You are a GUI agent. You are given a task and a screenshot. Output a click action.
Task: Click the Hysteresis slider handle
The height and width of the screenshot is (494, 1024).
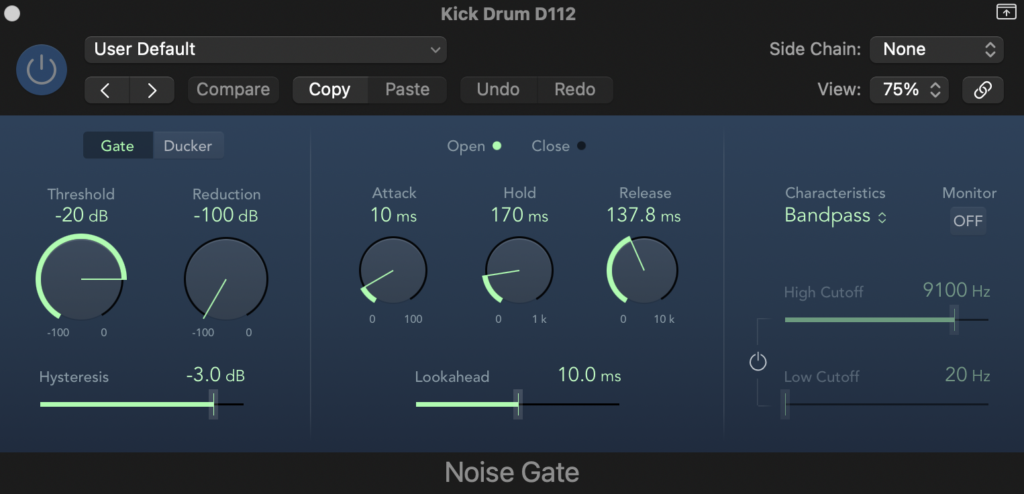click(x=213, y=404)
